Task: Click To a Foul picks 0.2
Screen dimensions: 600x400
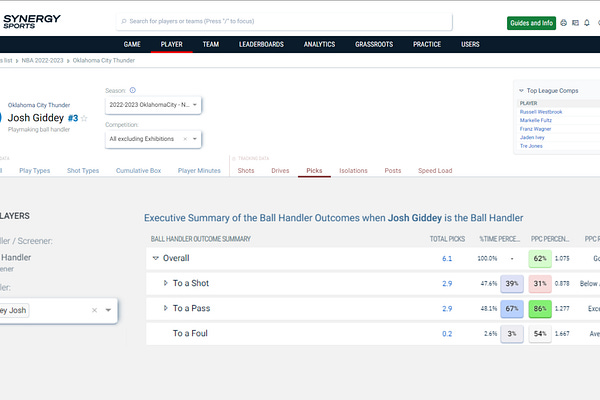Action: tap(447, 334)
